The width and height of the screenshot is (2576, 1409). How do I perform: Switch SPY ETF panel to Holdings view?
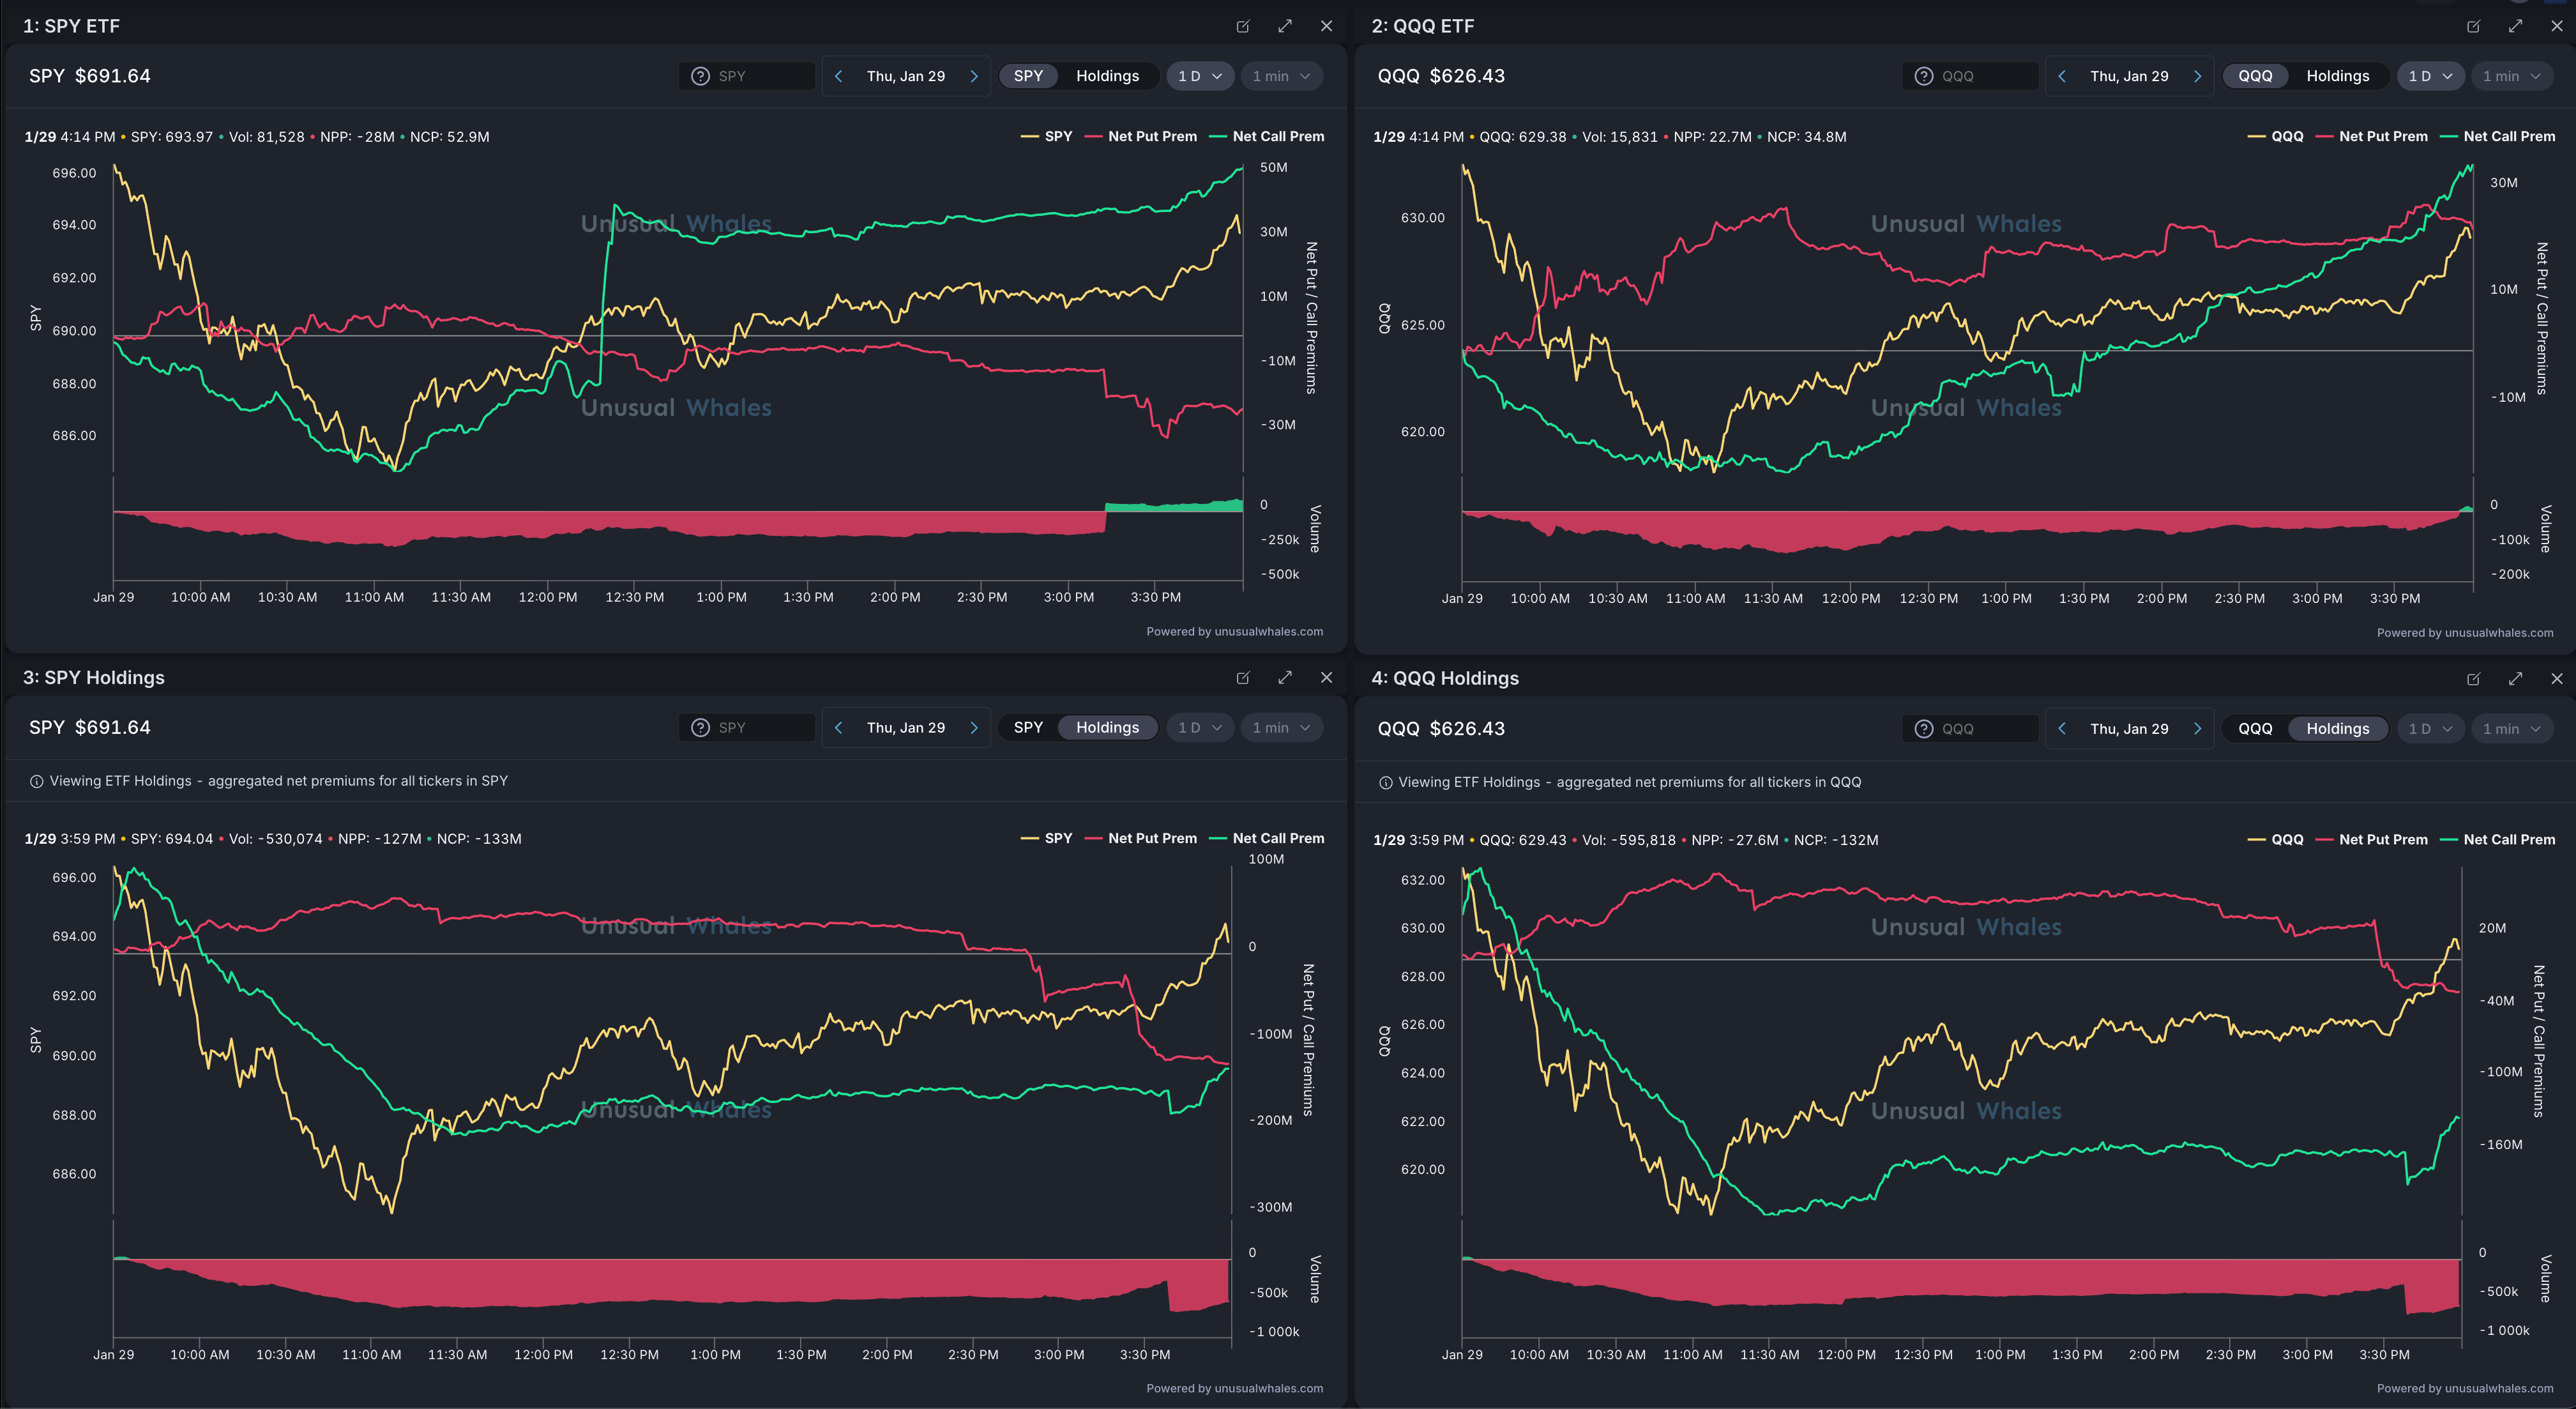(x=1107, y=76)
